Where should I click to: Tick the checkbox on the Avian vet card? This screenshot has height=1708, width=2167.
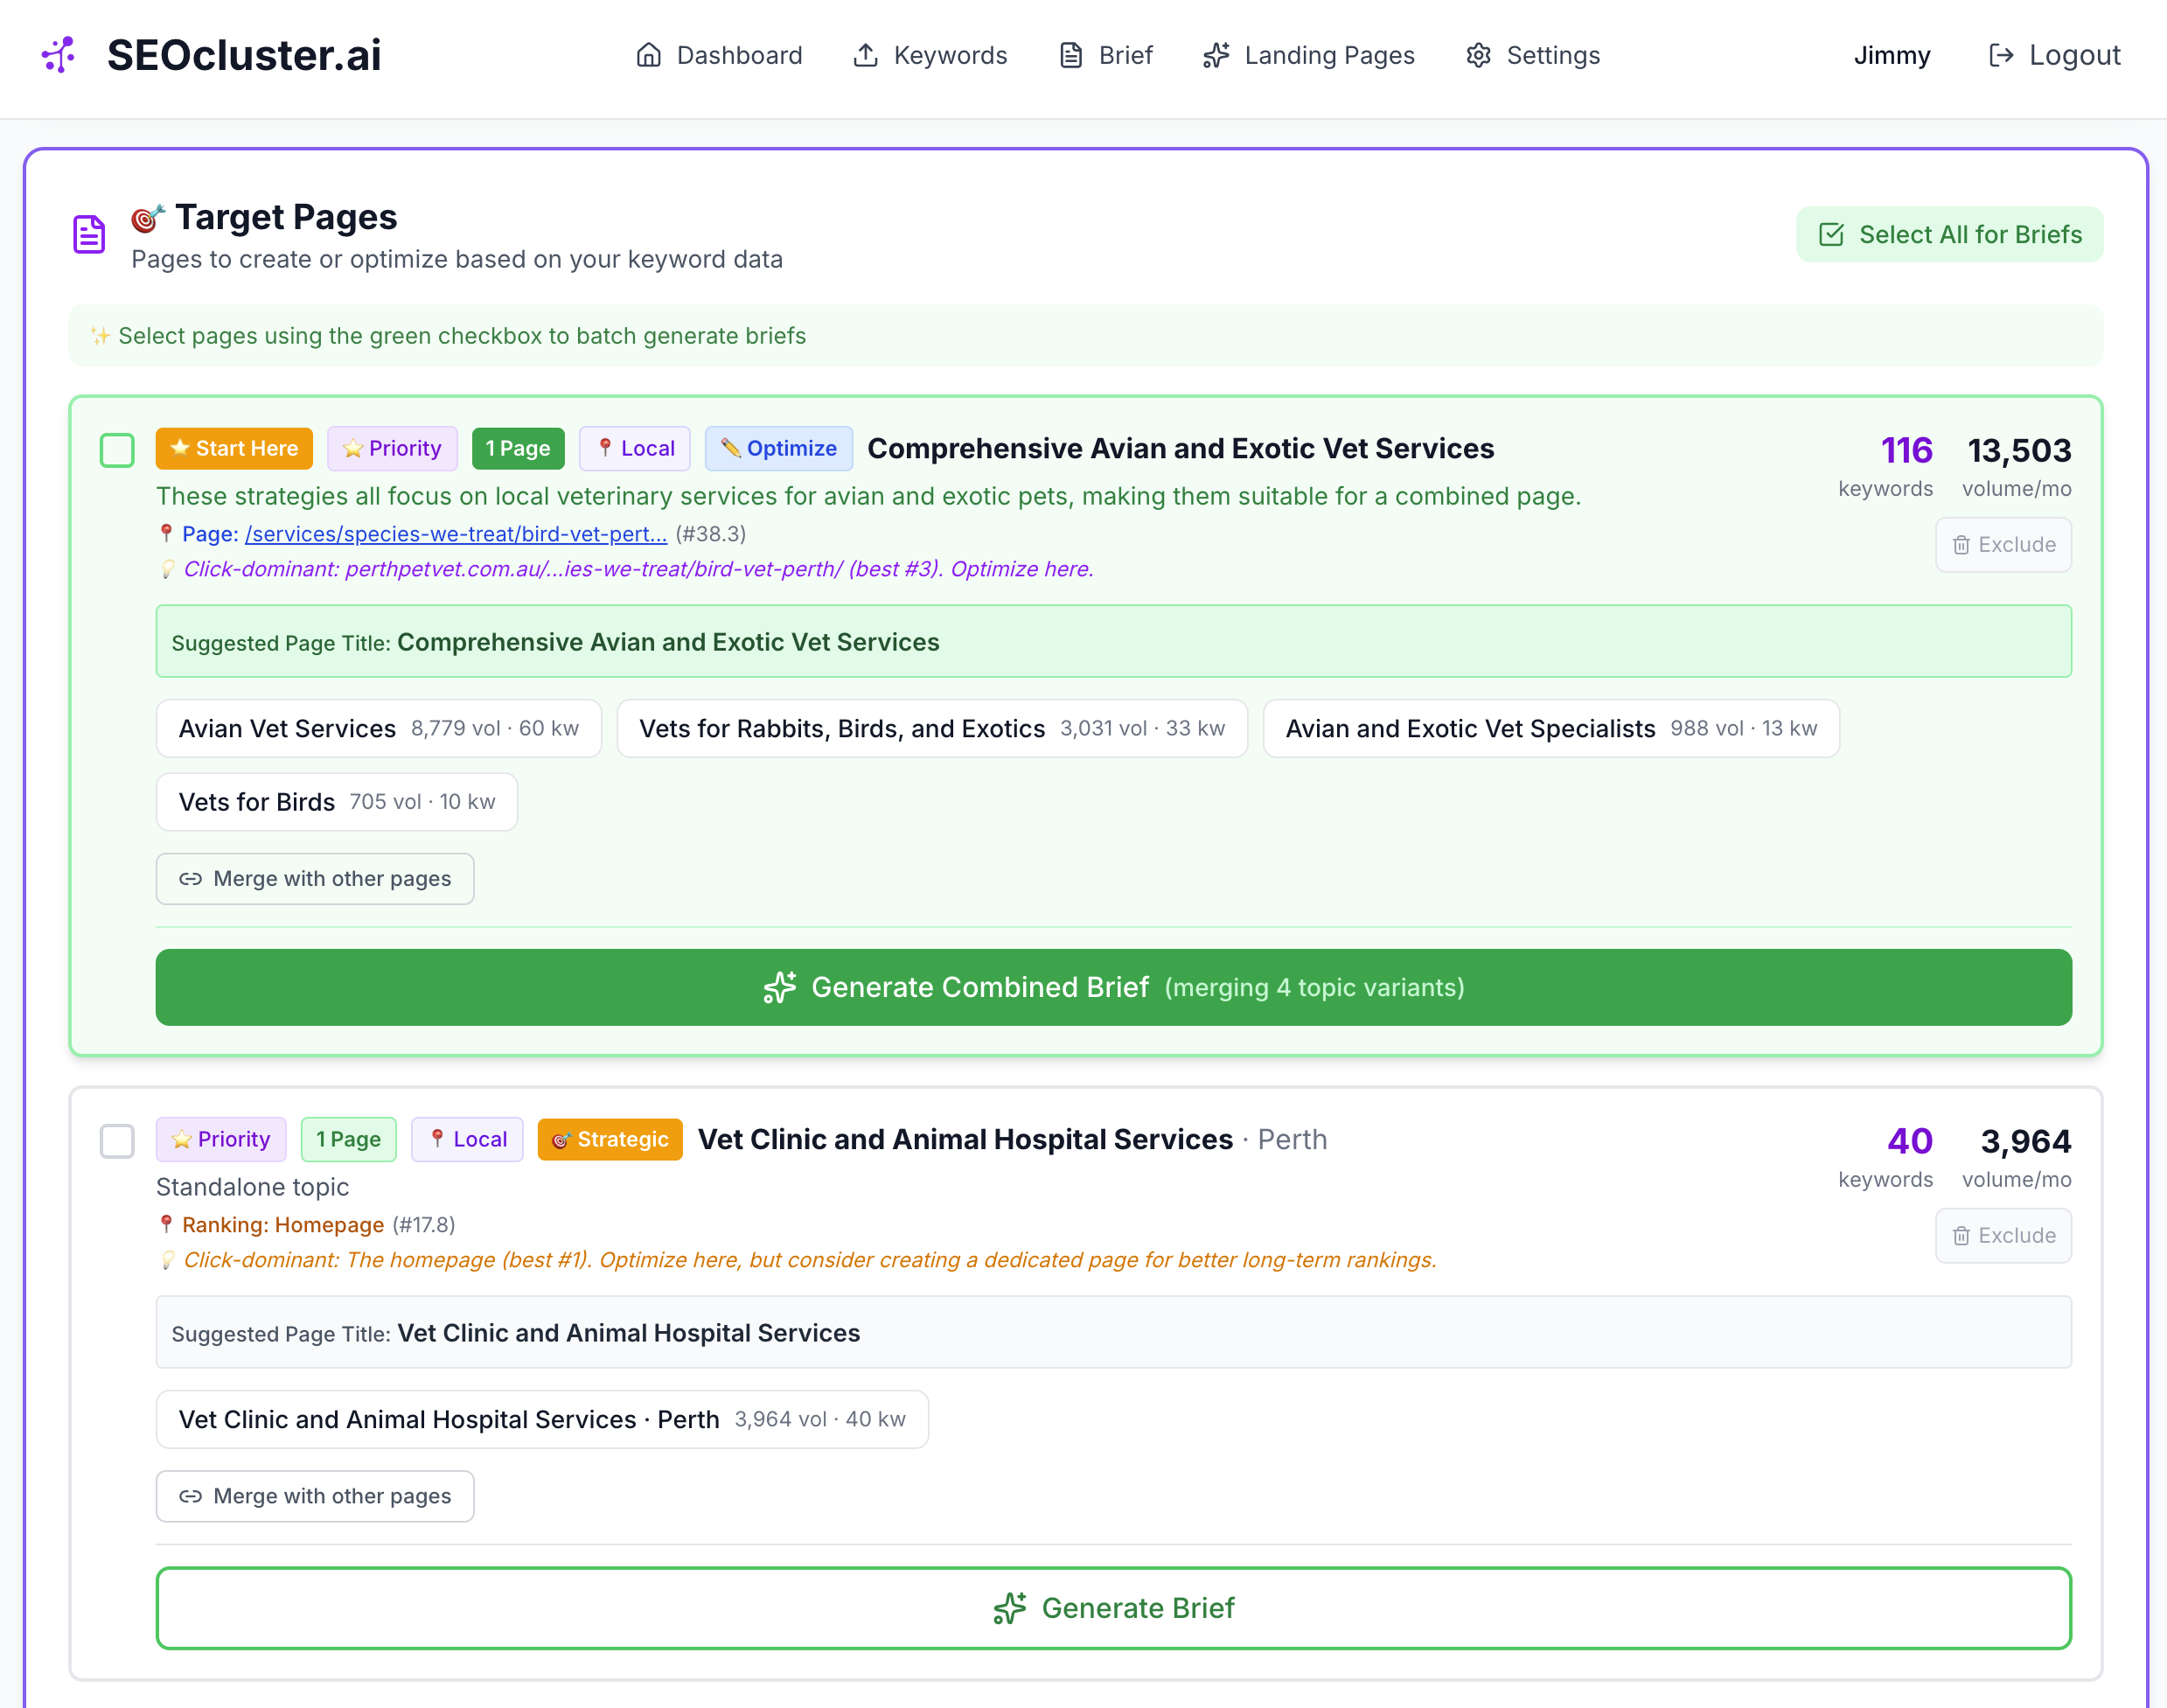click(116, 451)
